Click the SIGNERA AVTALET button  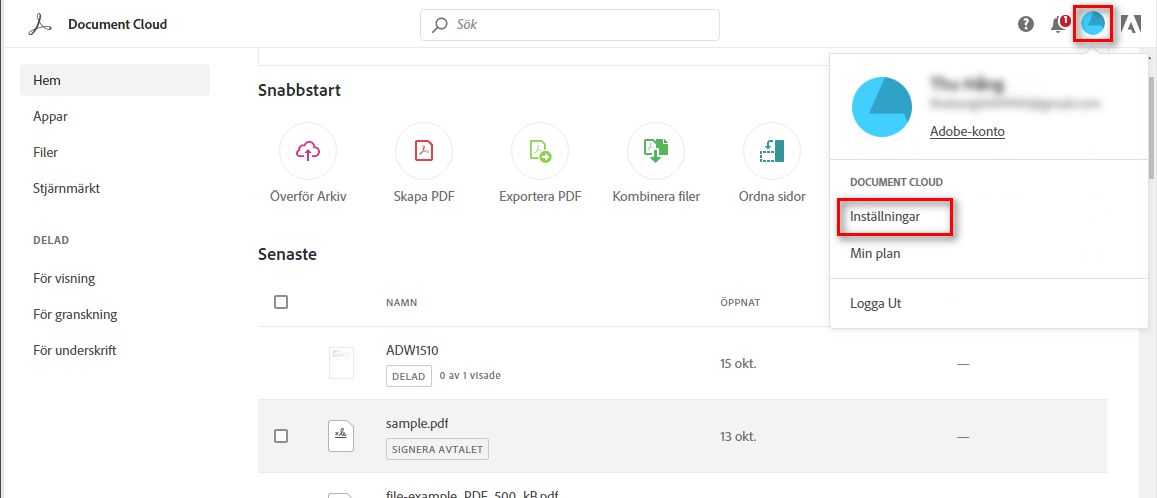click(437, 449)
